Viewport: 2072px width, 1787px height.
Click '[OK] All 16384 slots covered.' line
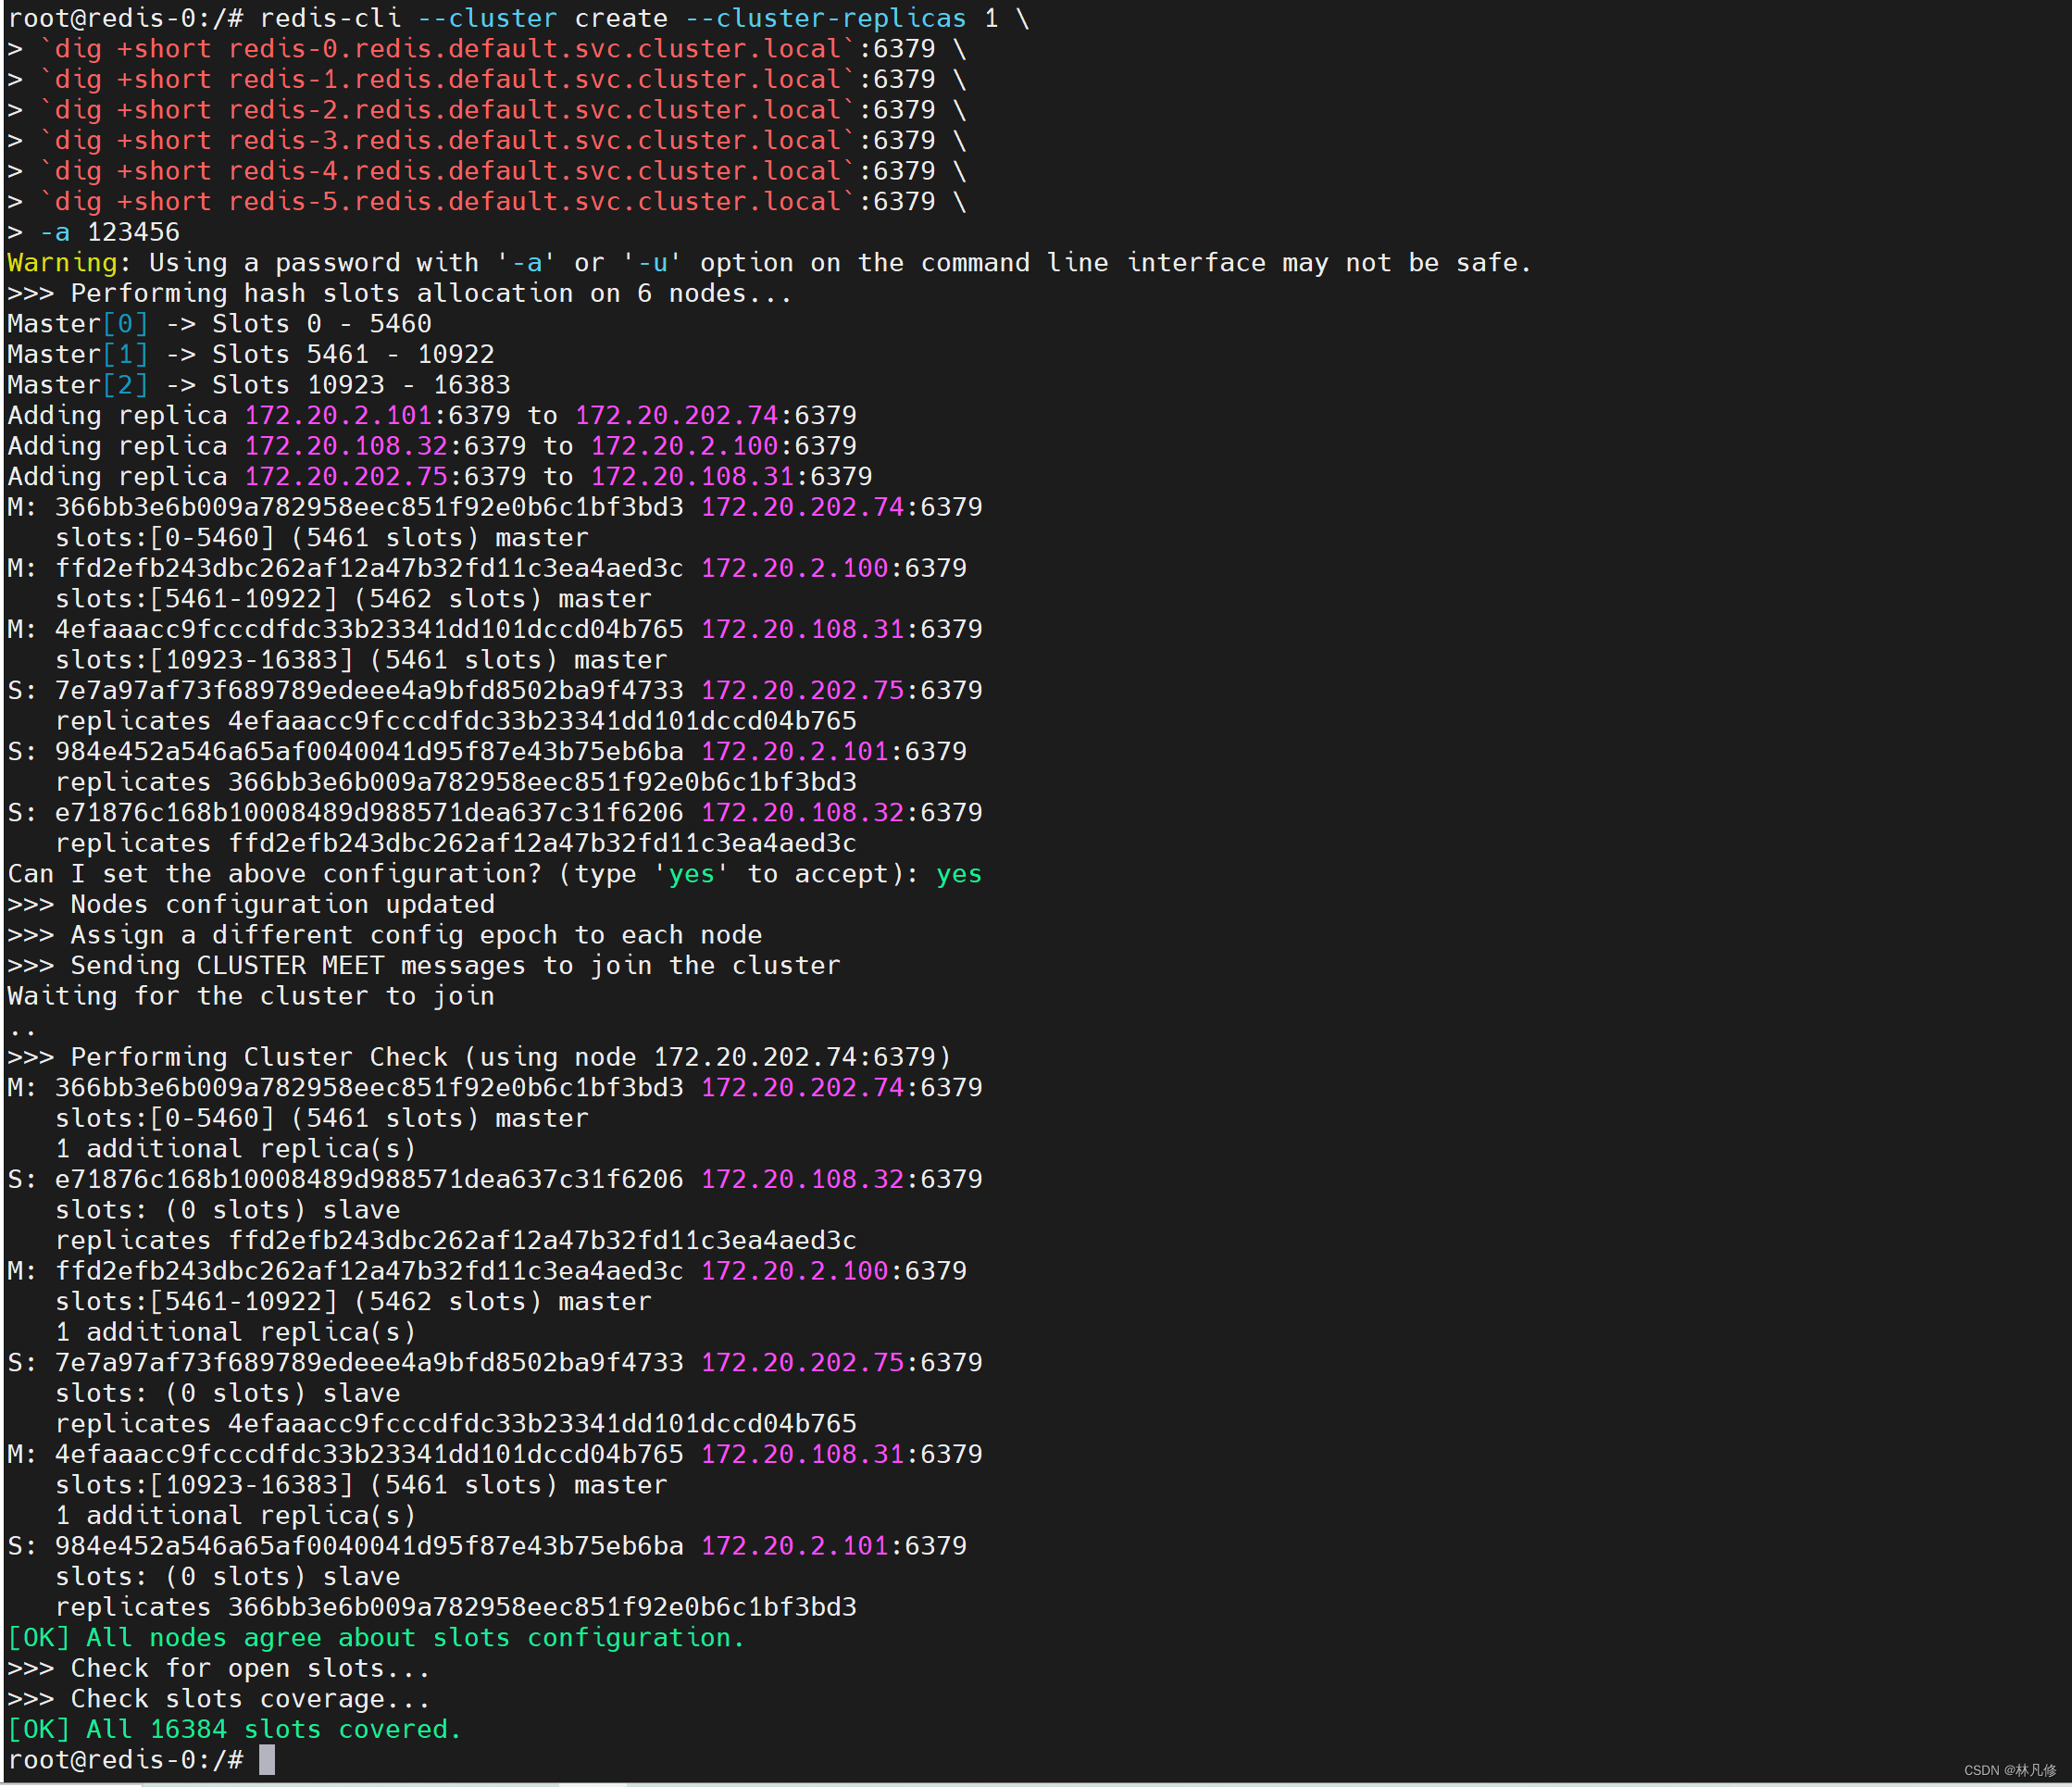(x=235, y=1729)
